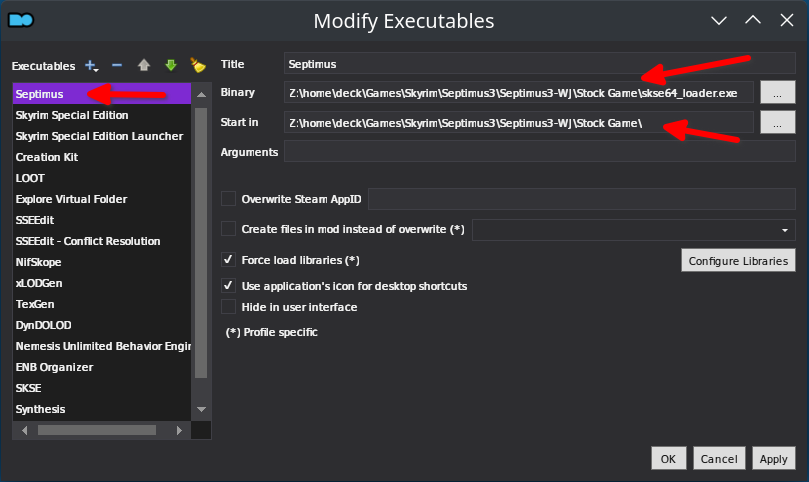Maximize dialog with up chevron
This screenshot has height=482, width=809.
point(753,20)
